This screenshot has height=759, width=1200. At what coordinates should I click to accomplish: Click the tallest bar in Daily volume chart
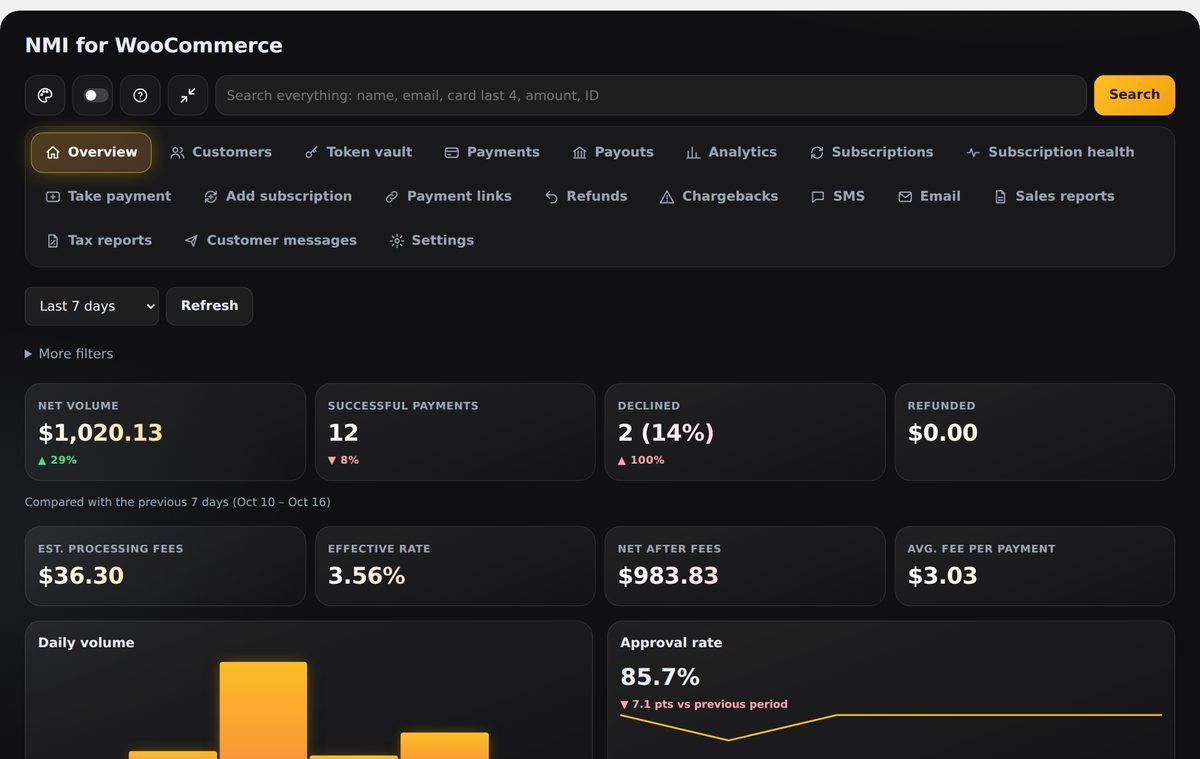(x=263, y=710)
